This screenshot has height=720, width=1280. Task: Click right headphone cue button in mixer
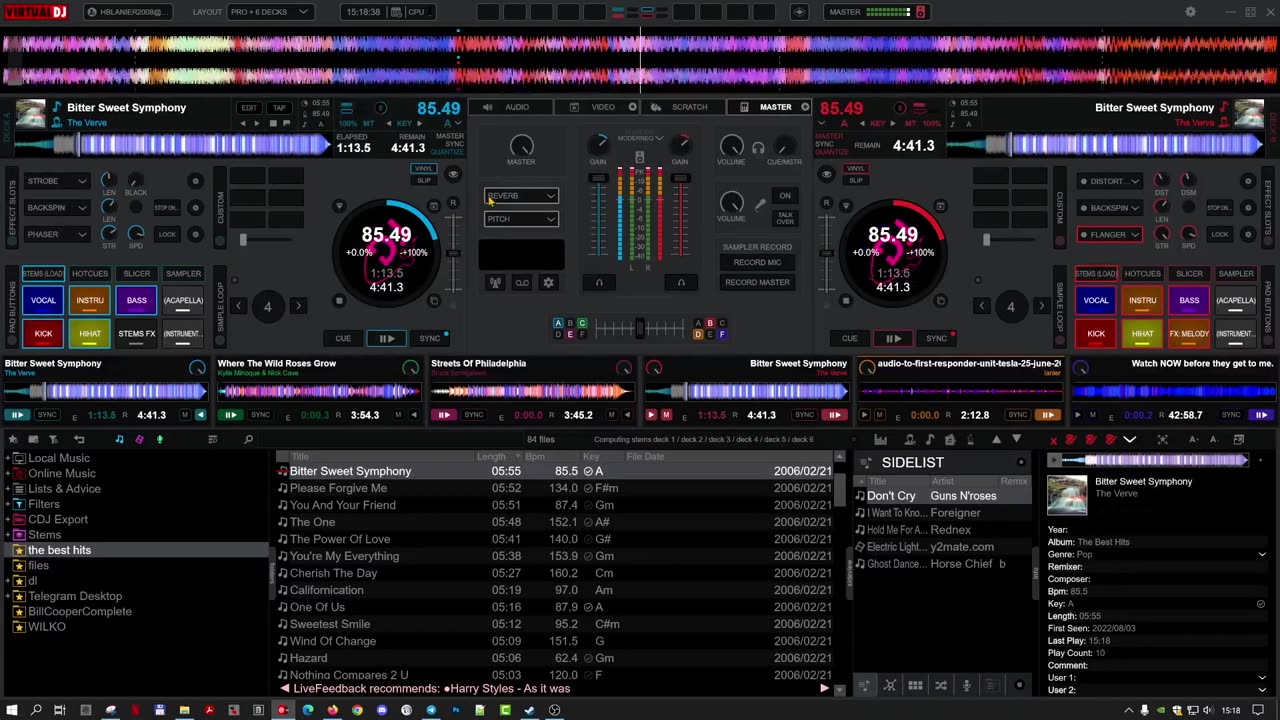(681, 283)
